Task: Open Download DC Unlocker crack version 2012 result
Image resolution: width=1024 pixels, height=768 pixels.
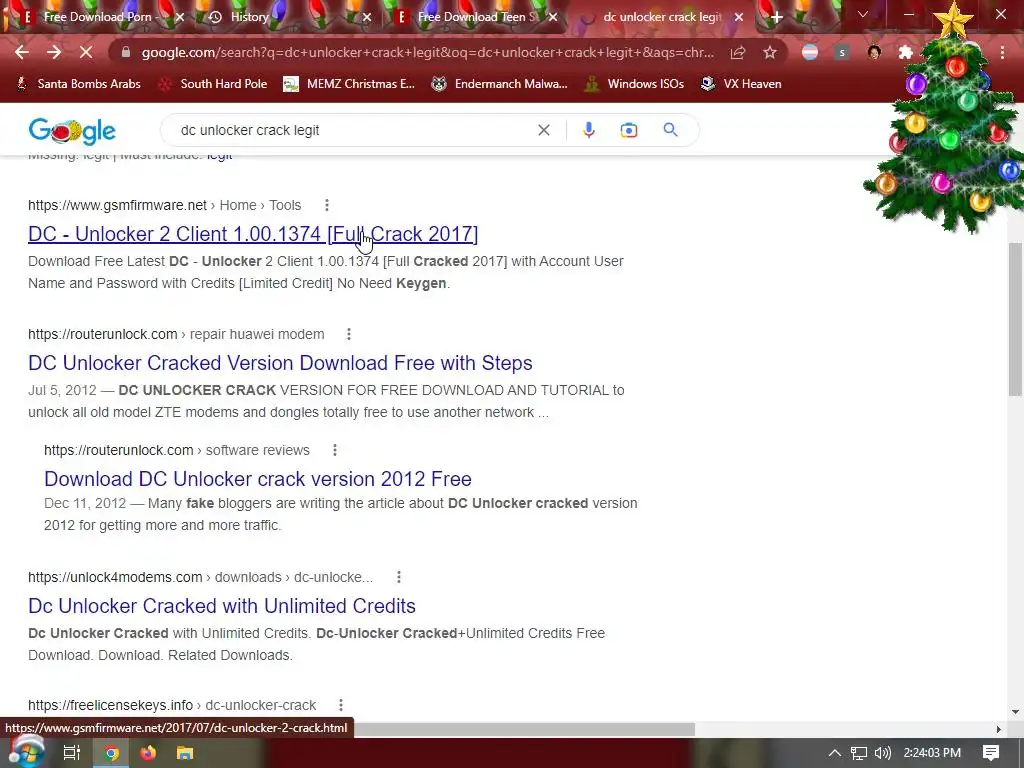Action: (257, 479)
